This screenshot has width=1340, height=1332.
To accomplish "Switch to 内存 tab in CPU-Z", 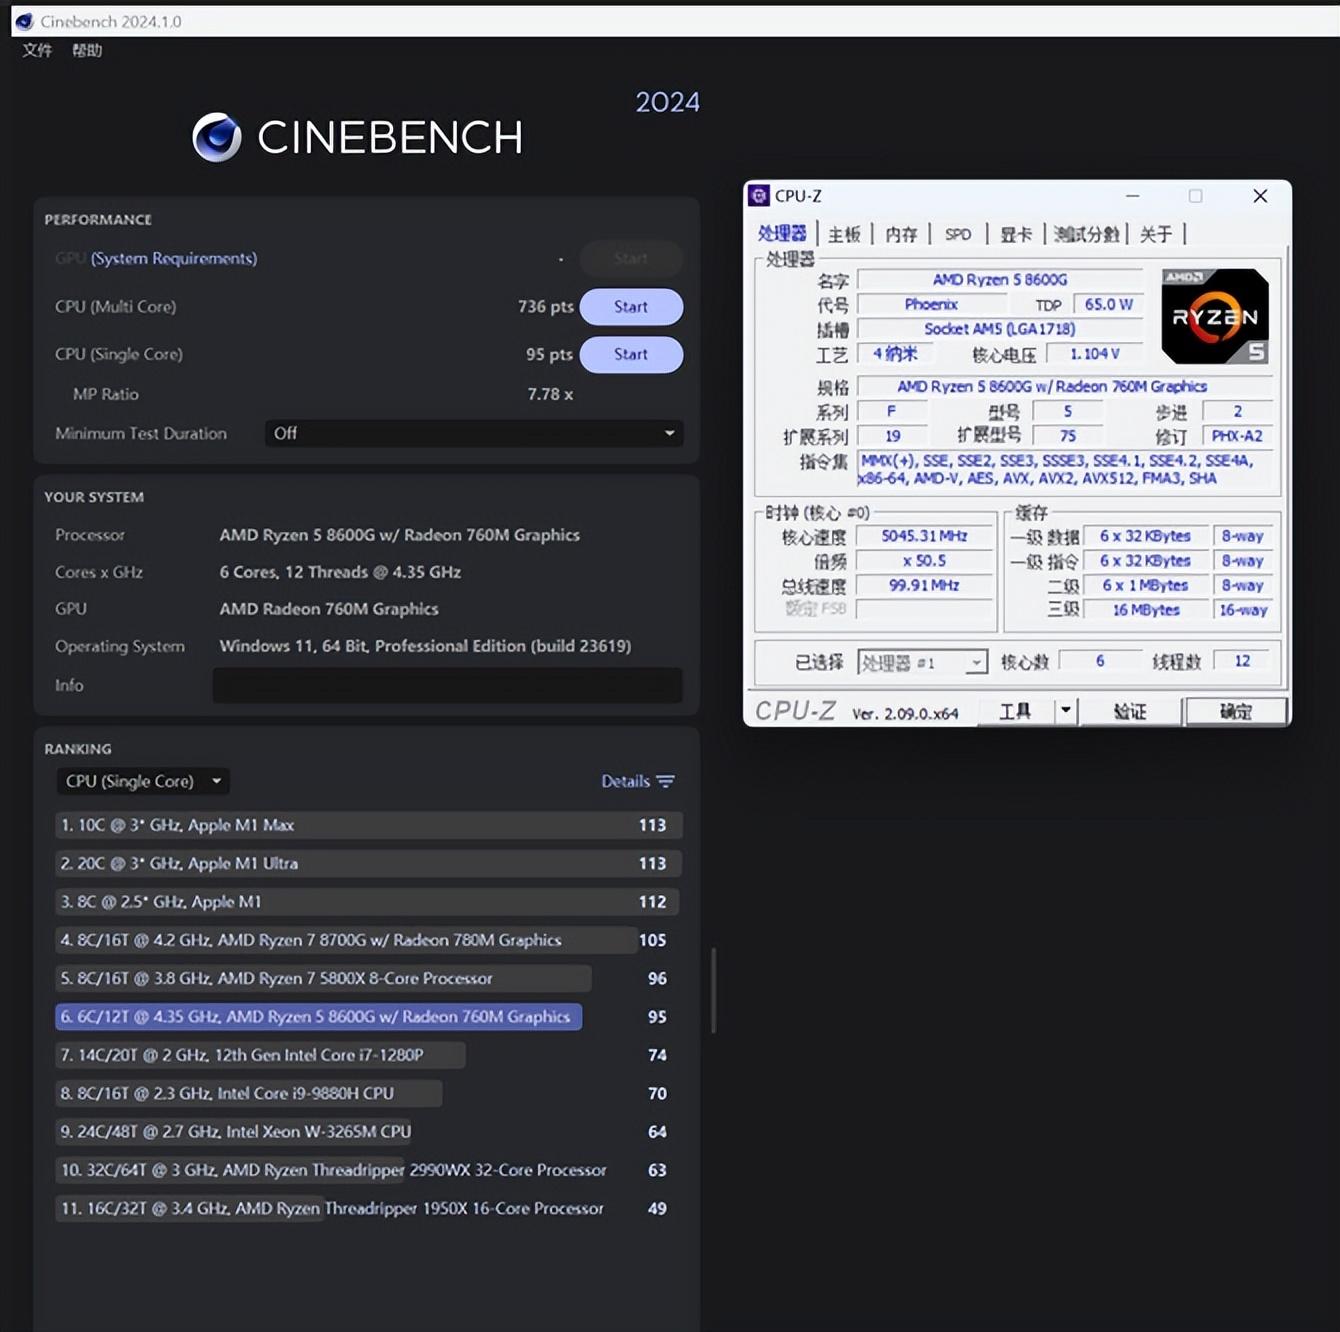I will 901,234.
